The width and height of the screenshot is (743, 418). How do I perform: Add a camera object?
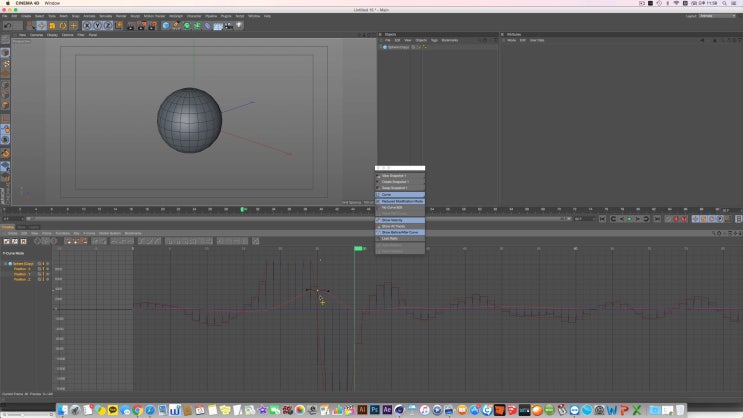(228, 26)
